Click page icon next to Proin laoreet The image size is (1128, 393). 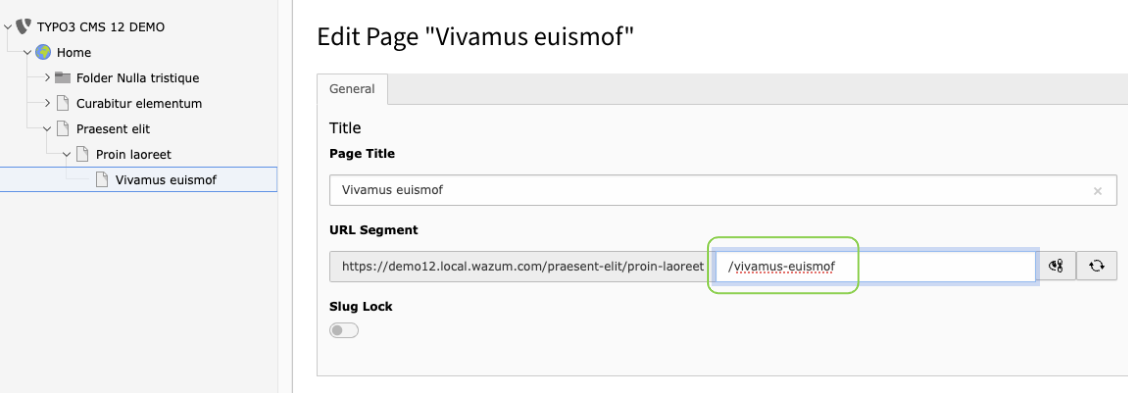click(x=82, y=155)
